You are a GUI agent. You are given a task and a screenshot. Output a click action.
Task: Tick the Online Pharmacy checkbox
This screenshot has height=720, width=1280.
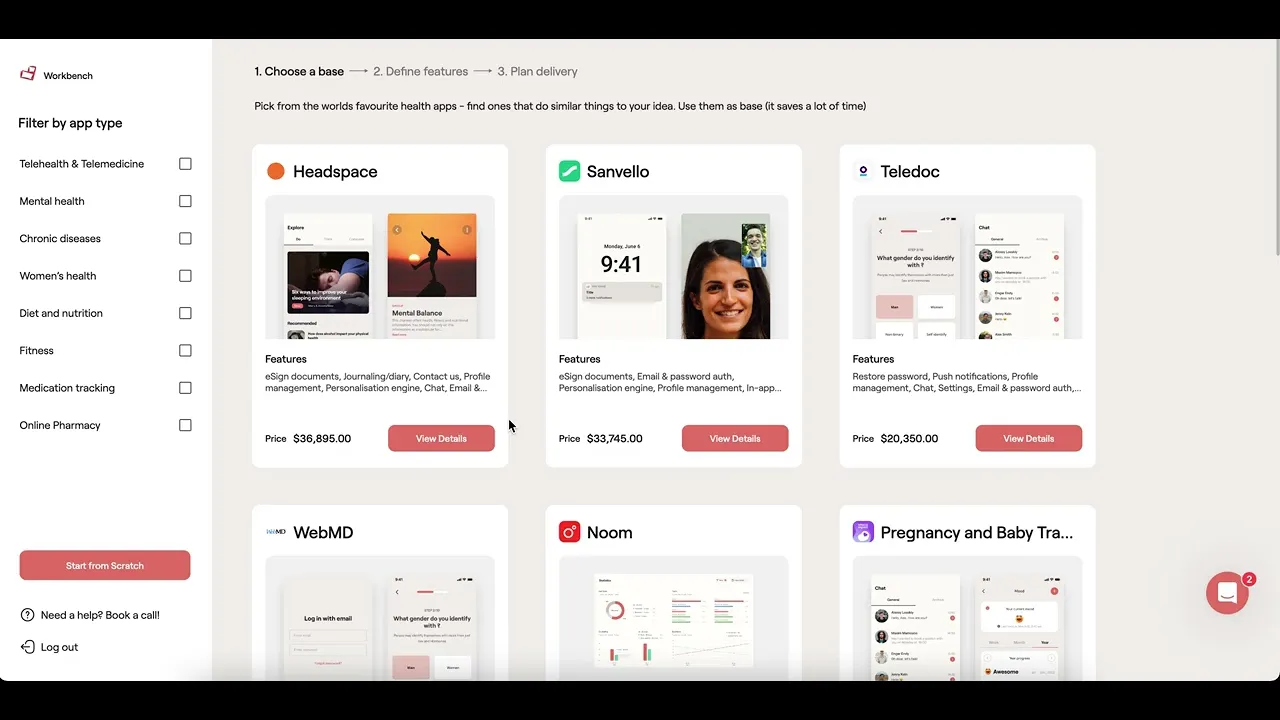tap(185, 425)
